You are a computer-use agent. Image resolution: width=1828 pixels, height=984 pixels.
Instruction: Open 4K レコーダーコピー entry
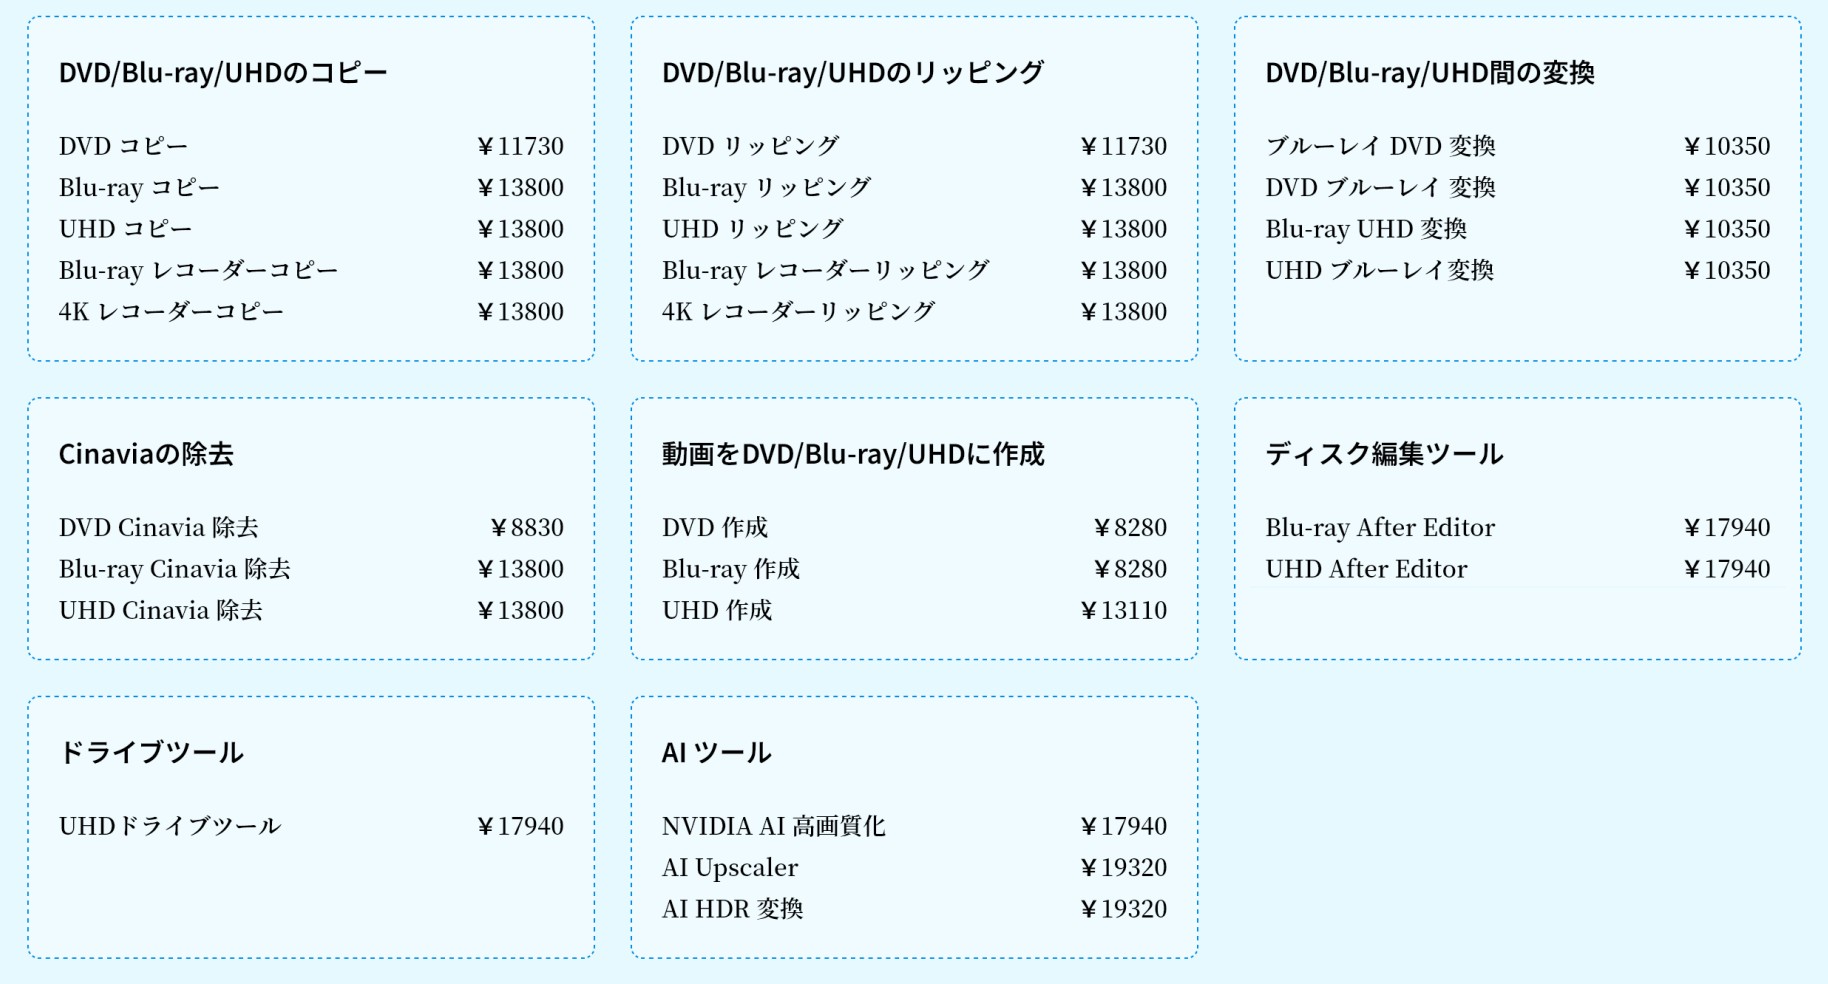click(311, 312)
